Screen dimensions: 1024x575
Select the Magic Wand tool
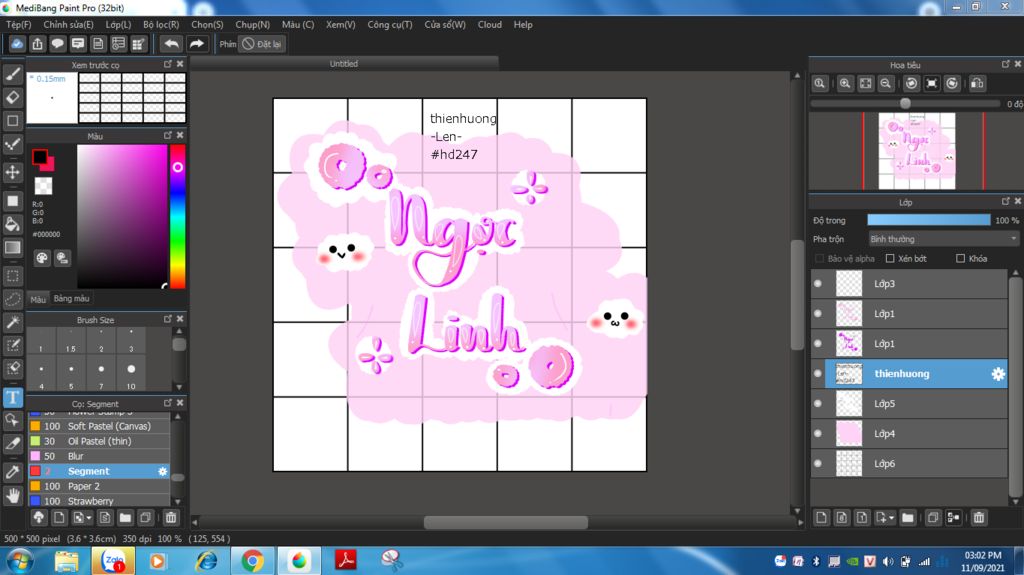click(x=12, y=322)
